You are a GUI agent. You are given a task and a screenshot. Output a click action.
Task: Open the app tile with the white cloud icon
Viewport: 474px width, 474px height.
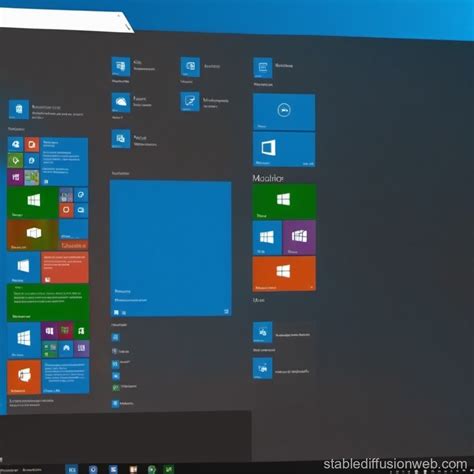[121, 103]
